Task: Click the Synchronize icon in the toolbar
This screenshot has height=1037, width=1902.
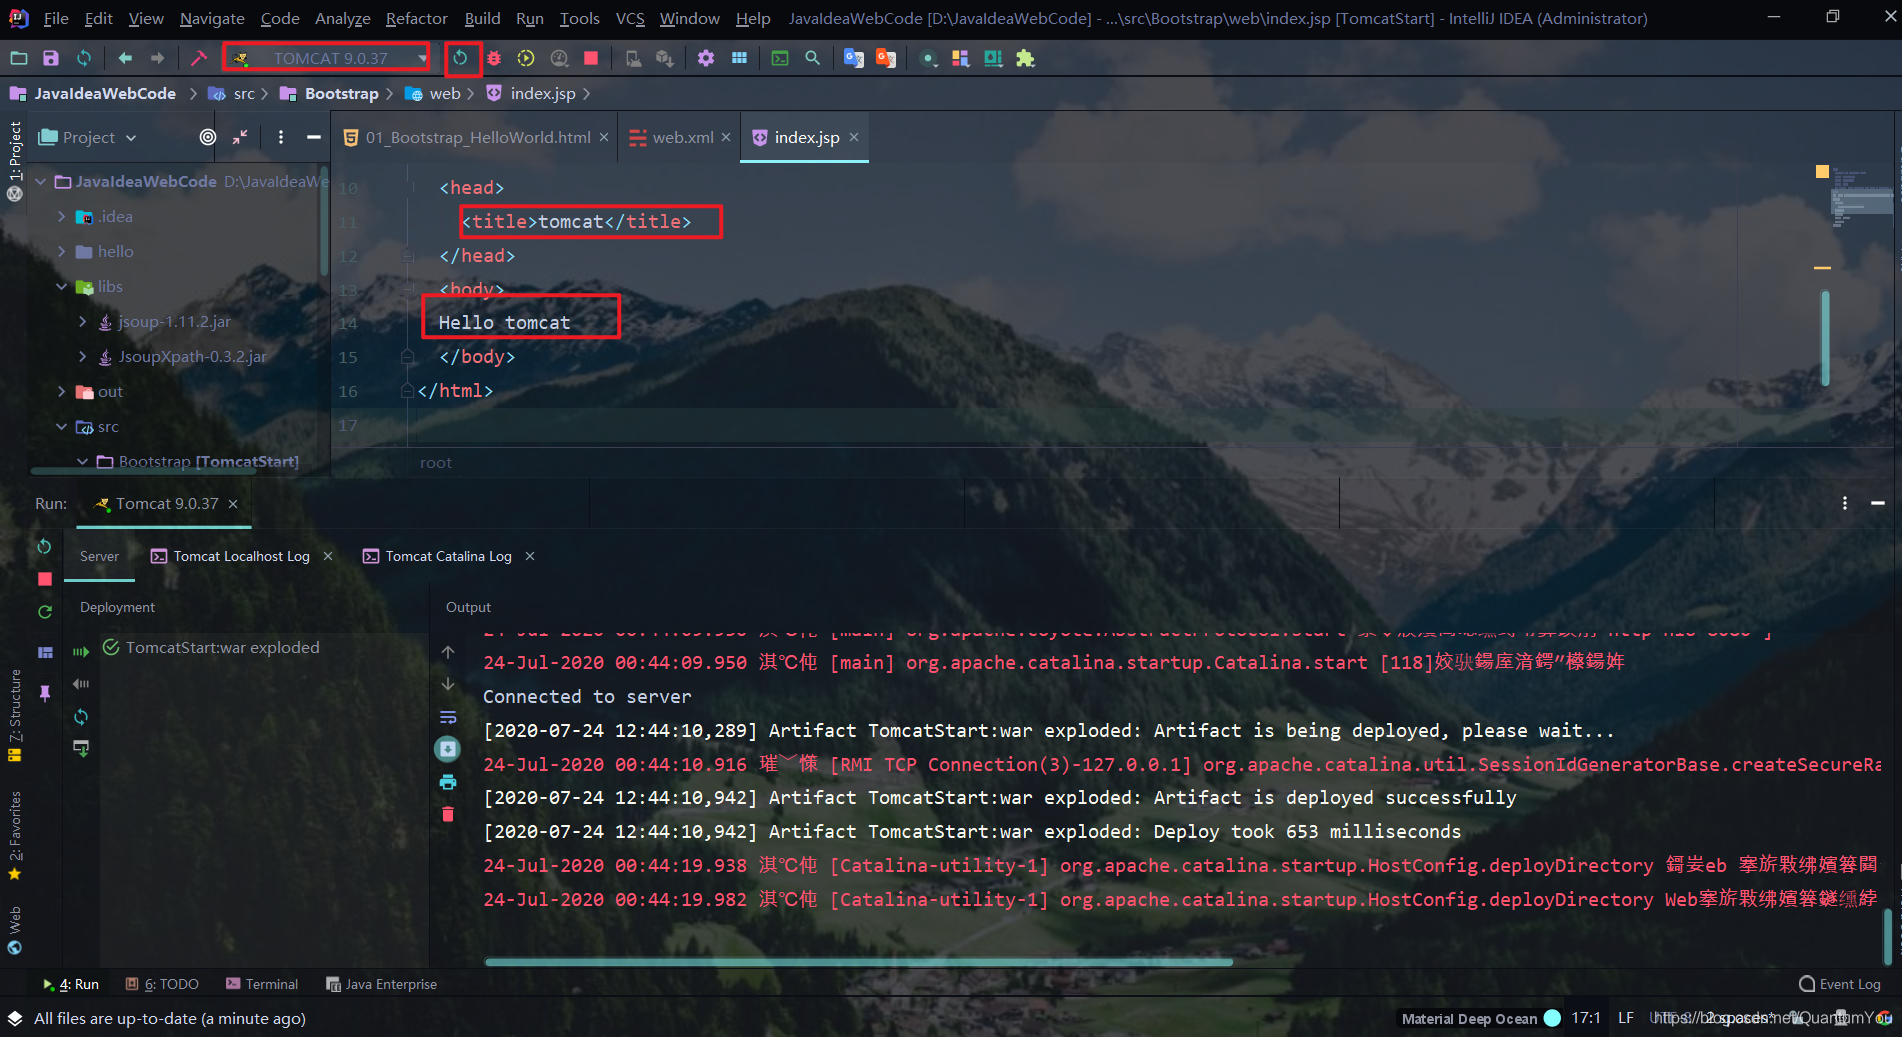Action: pos(84,58)
